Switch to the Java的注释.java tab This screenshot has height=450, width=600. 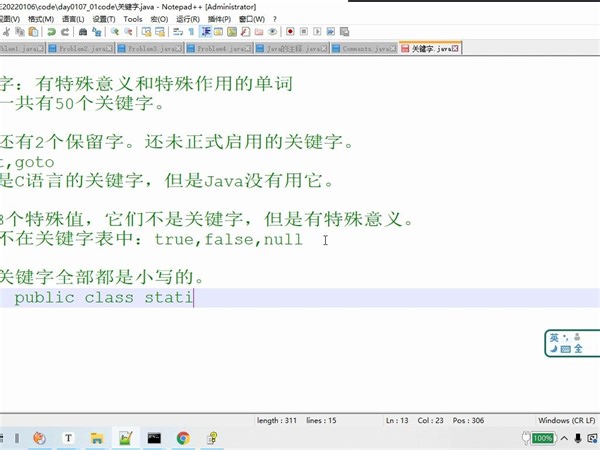click(x=292, y=49)
